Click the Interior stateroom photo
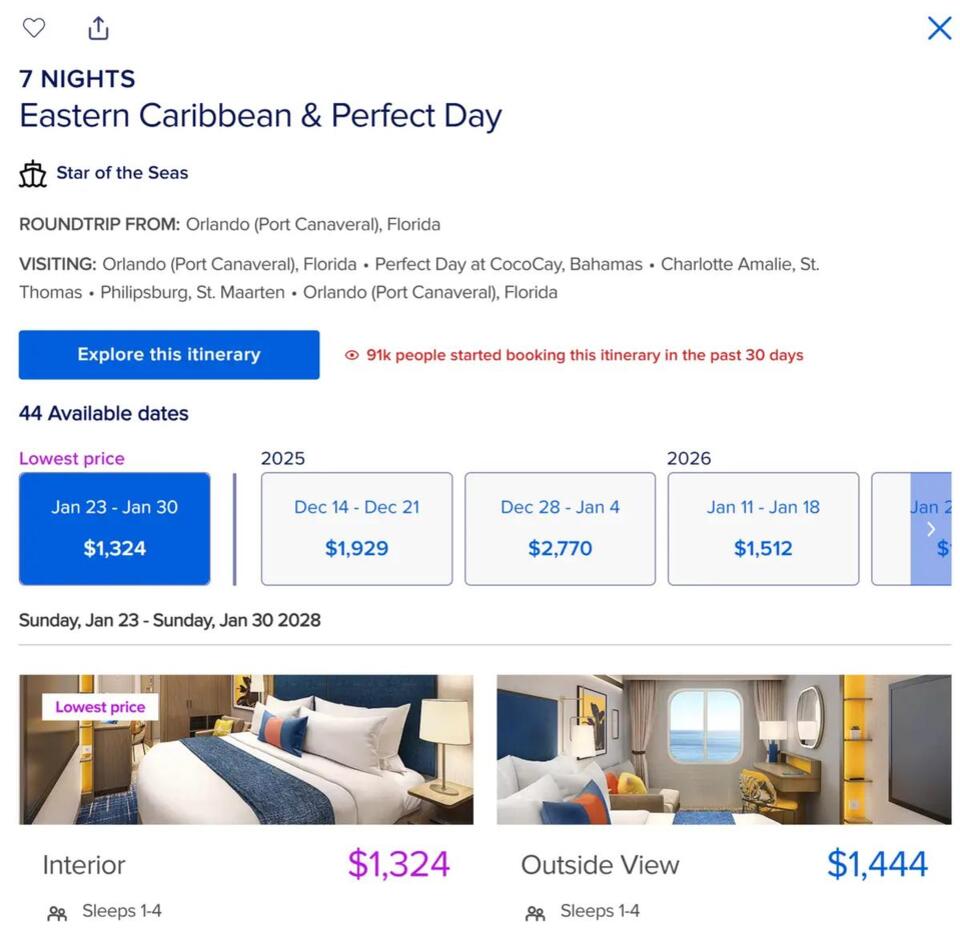 [246, 748]
